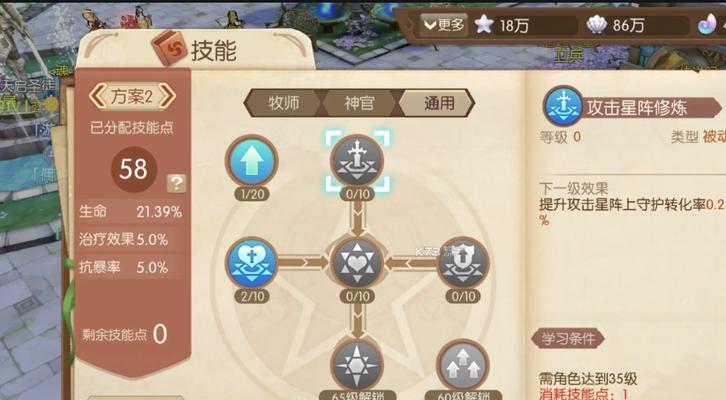The image size is (726, 400).
Task: Click the 技能 book icon in header
Action: tap(169, 48)
